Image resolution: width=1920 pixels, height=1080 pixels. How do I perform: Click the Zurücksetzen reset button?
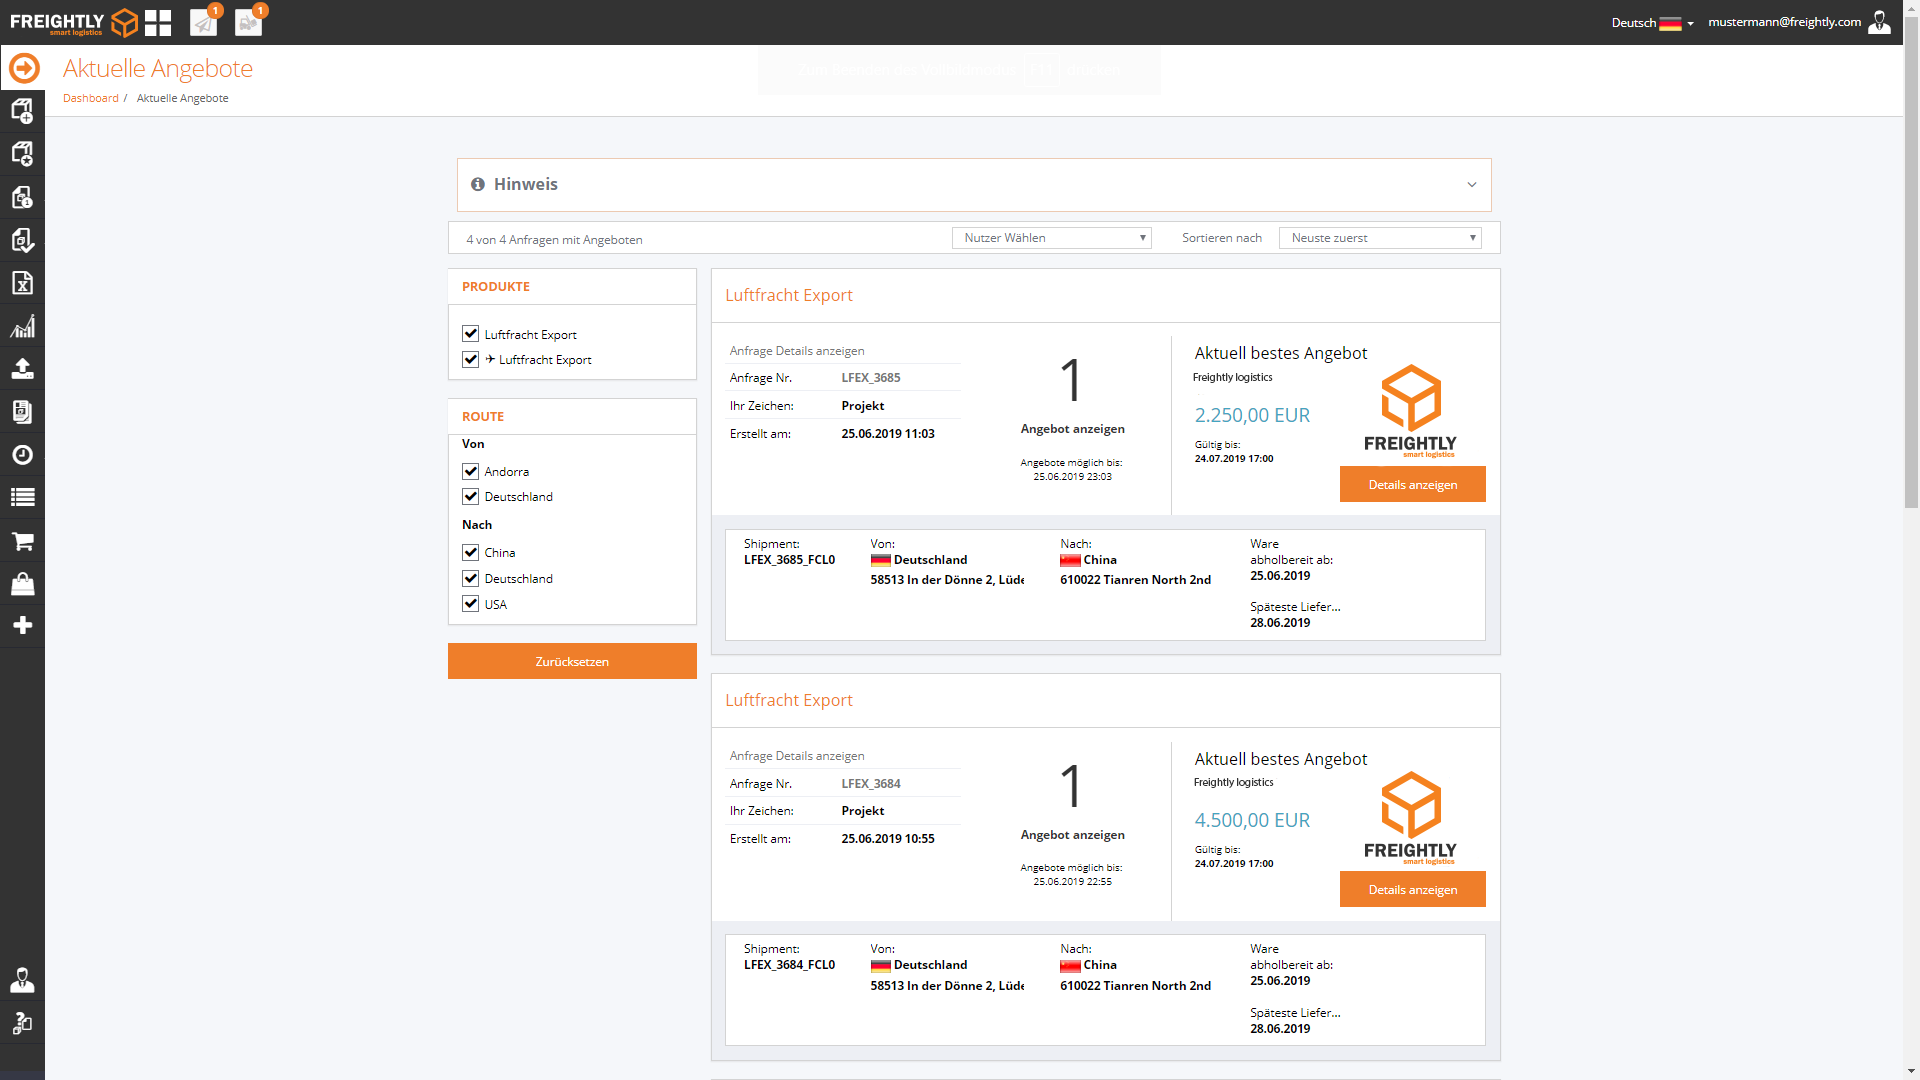point(572,661)
